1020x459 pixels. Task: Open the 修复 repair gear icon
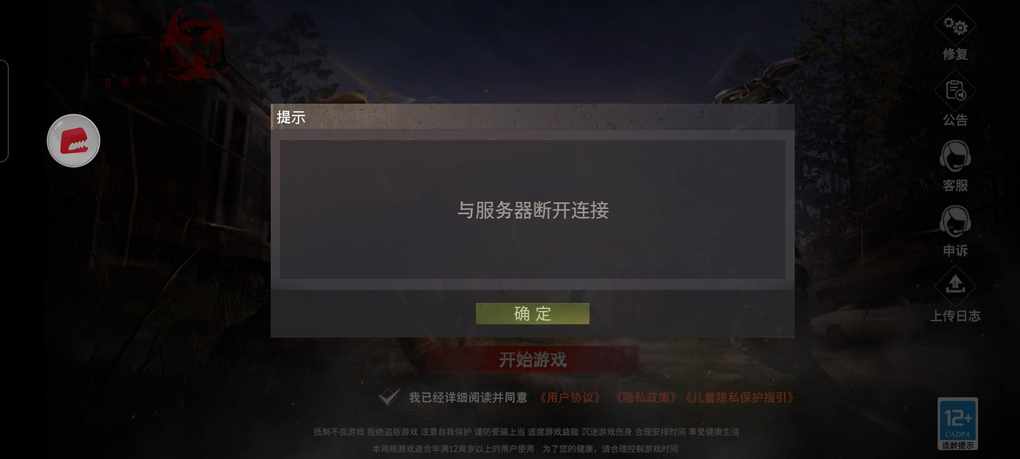[x=955, y=27]
